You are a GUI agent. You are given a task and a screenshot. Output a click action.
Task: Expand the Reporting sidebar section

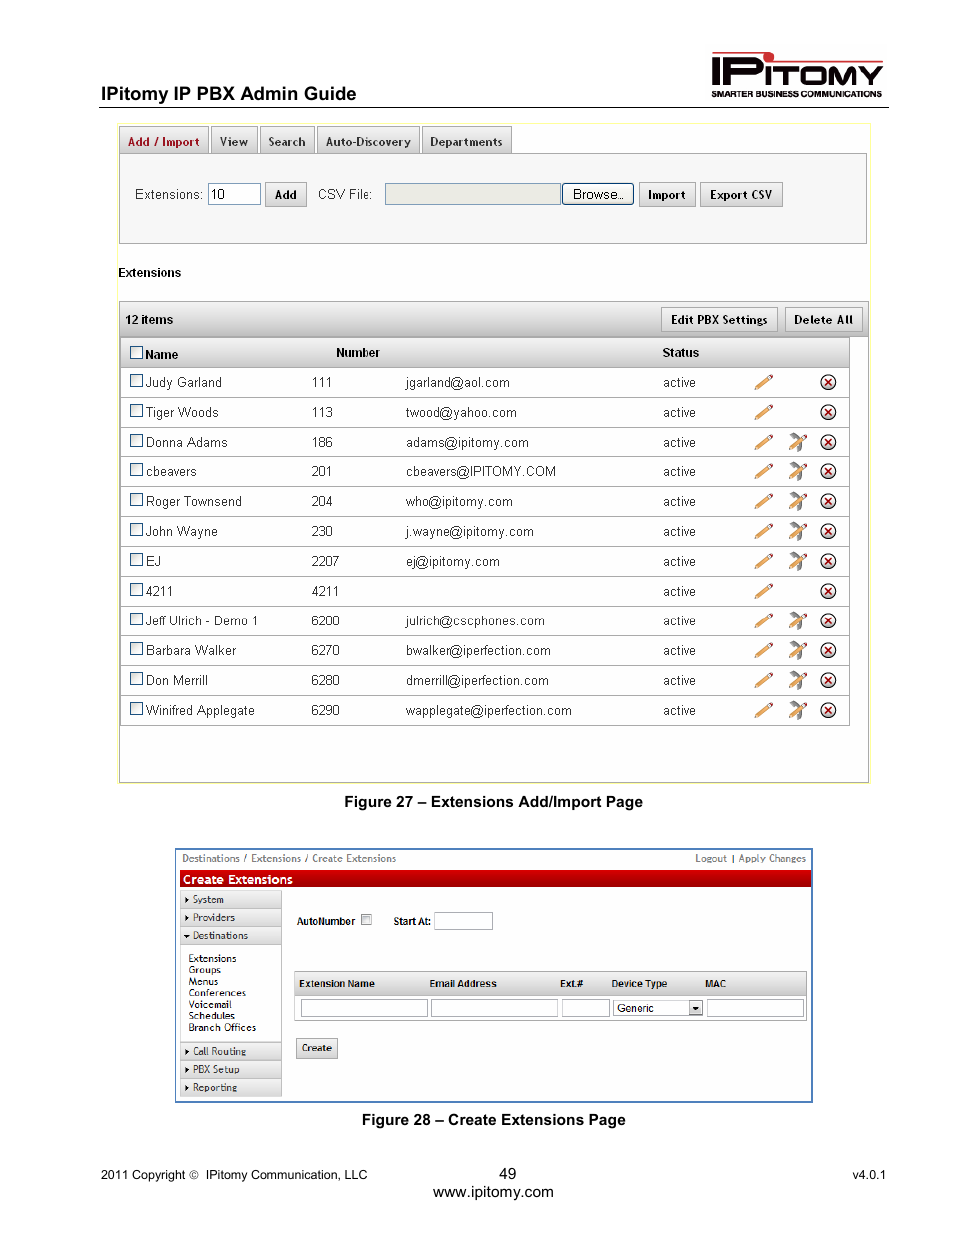coord(231,1088)
